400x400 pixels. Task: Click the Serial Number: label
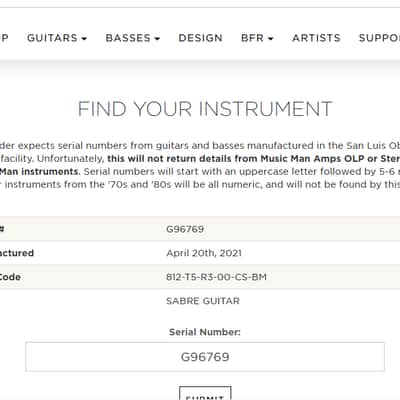pos(205,332)
